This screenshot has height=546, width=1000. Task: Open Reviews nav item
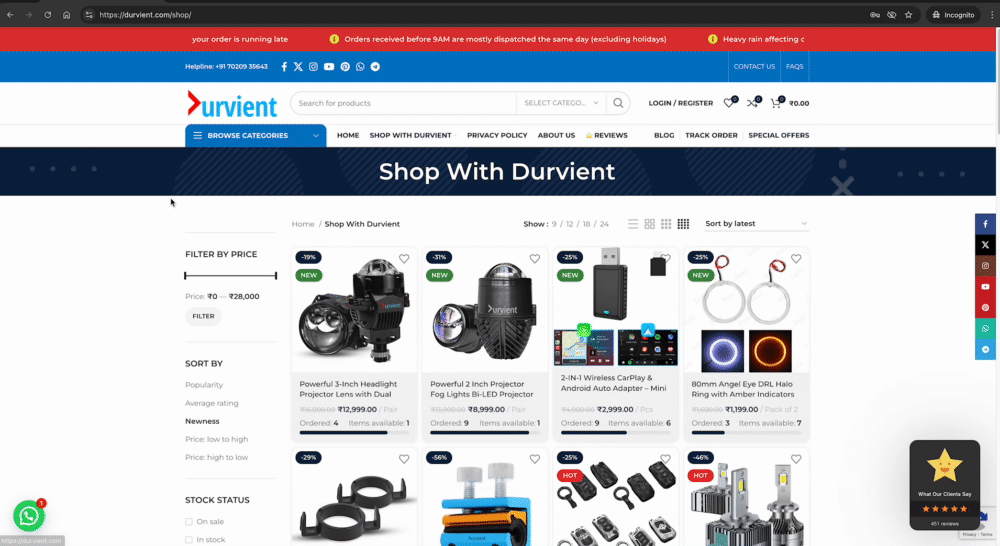(607, 135)
